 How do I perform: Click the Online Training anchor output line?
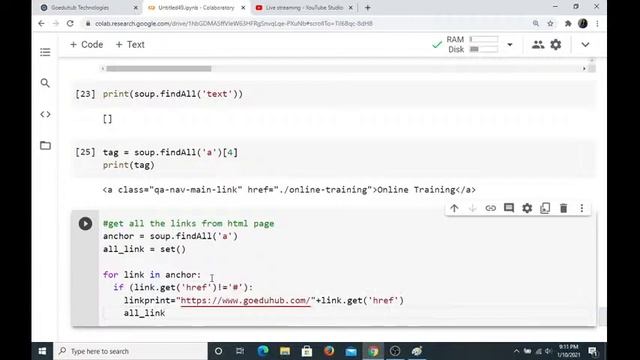[x=289, y=190]
